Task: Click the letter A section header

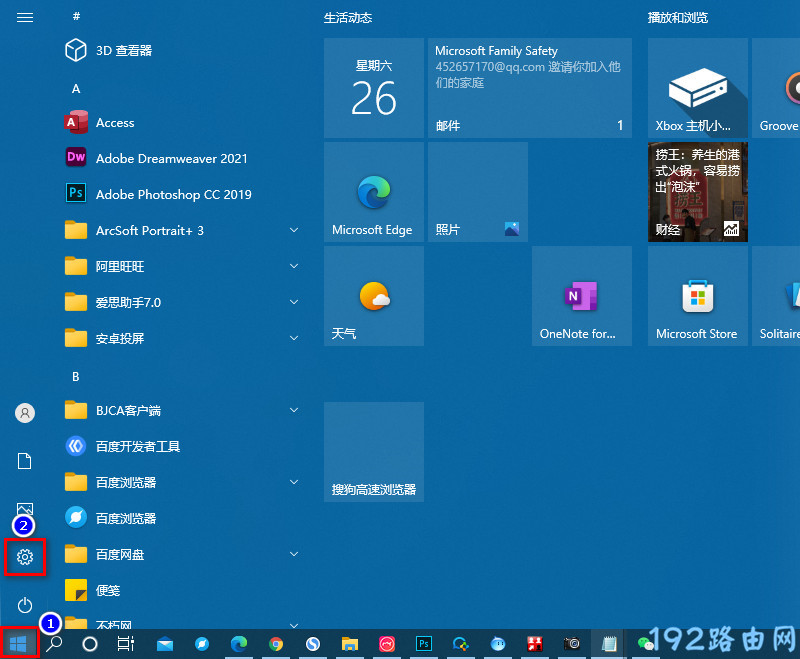Action: point(76,89)
